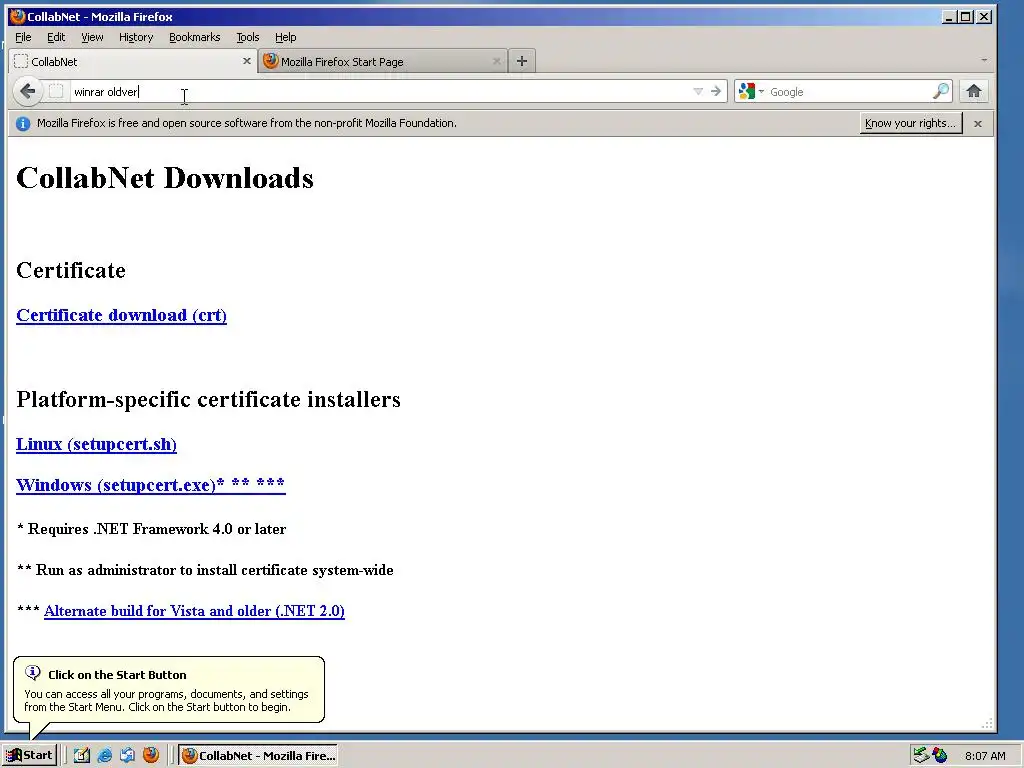The width and height of the screenshot is (1024, 768).
Task: Open a new tab with plus button
Action: [521, 61]
